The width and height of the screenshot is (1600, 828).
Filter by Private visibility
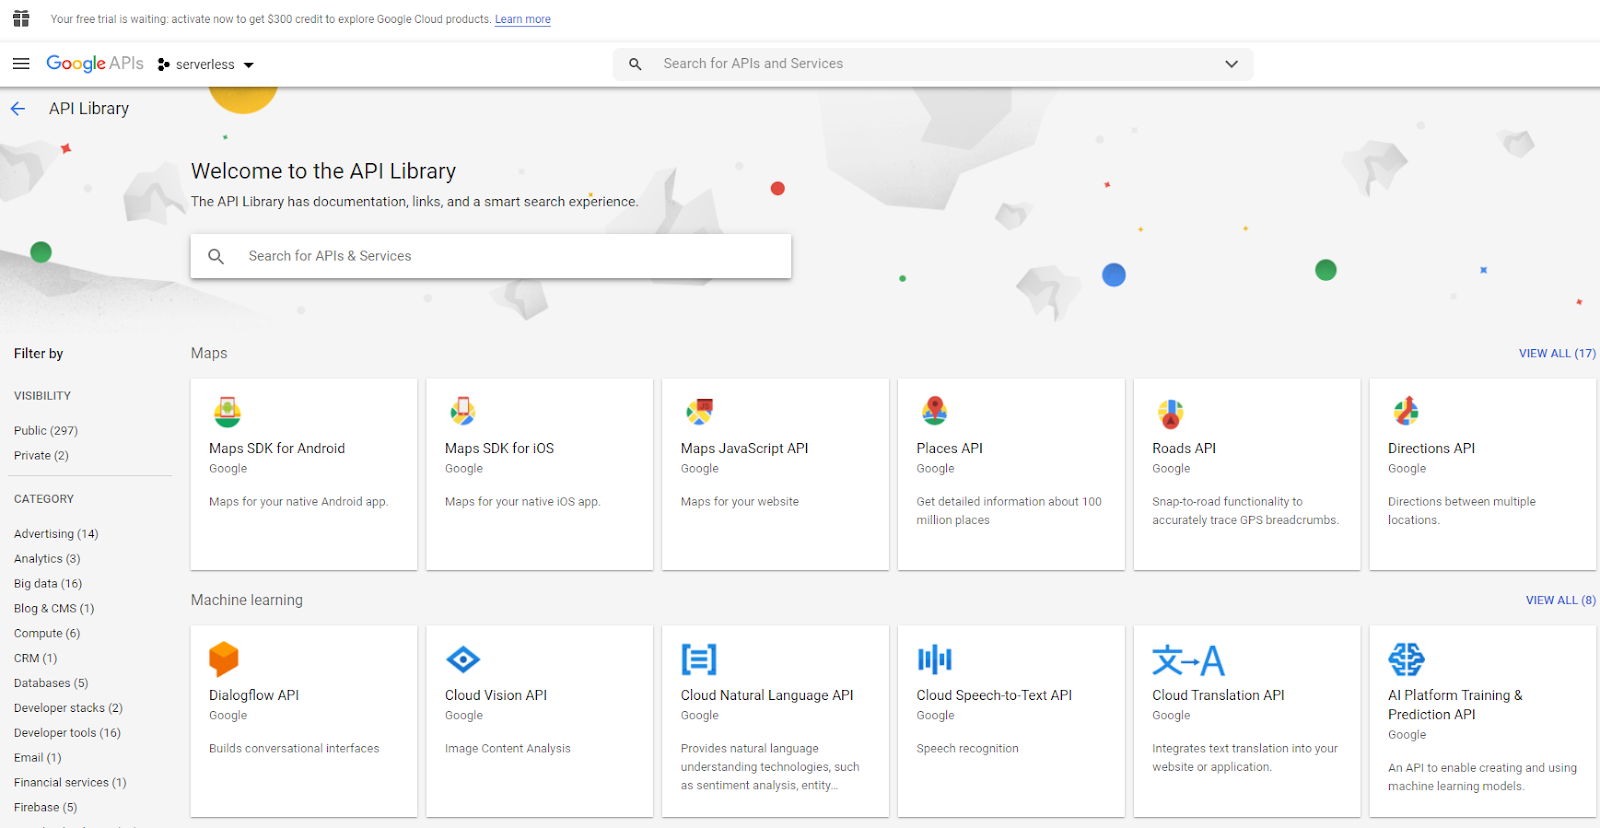[x=41, y=455]
